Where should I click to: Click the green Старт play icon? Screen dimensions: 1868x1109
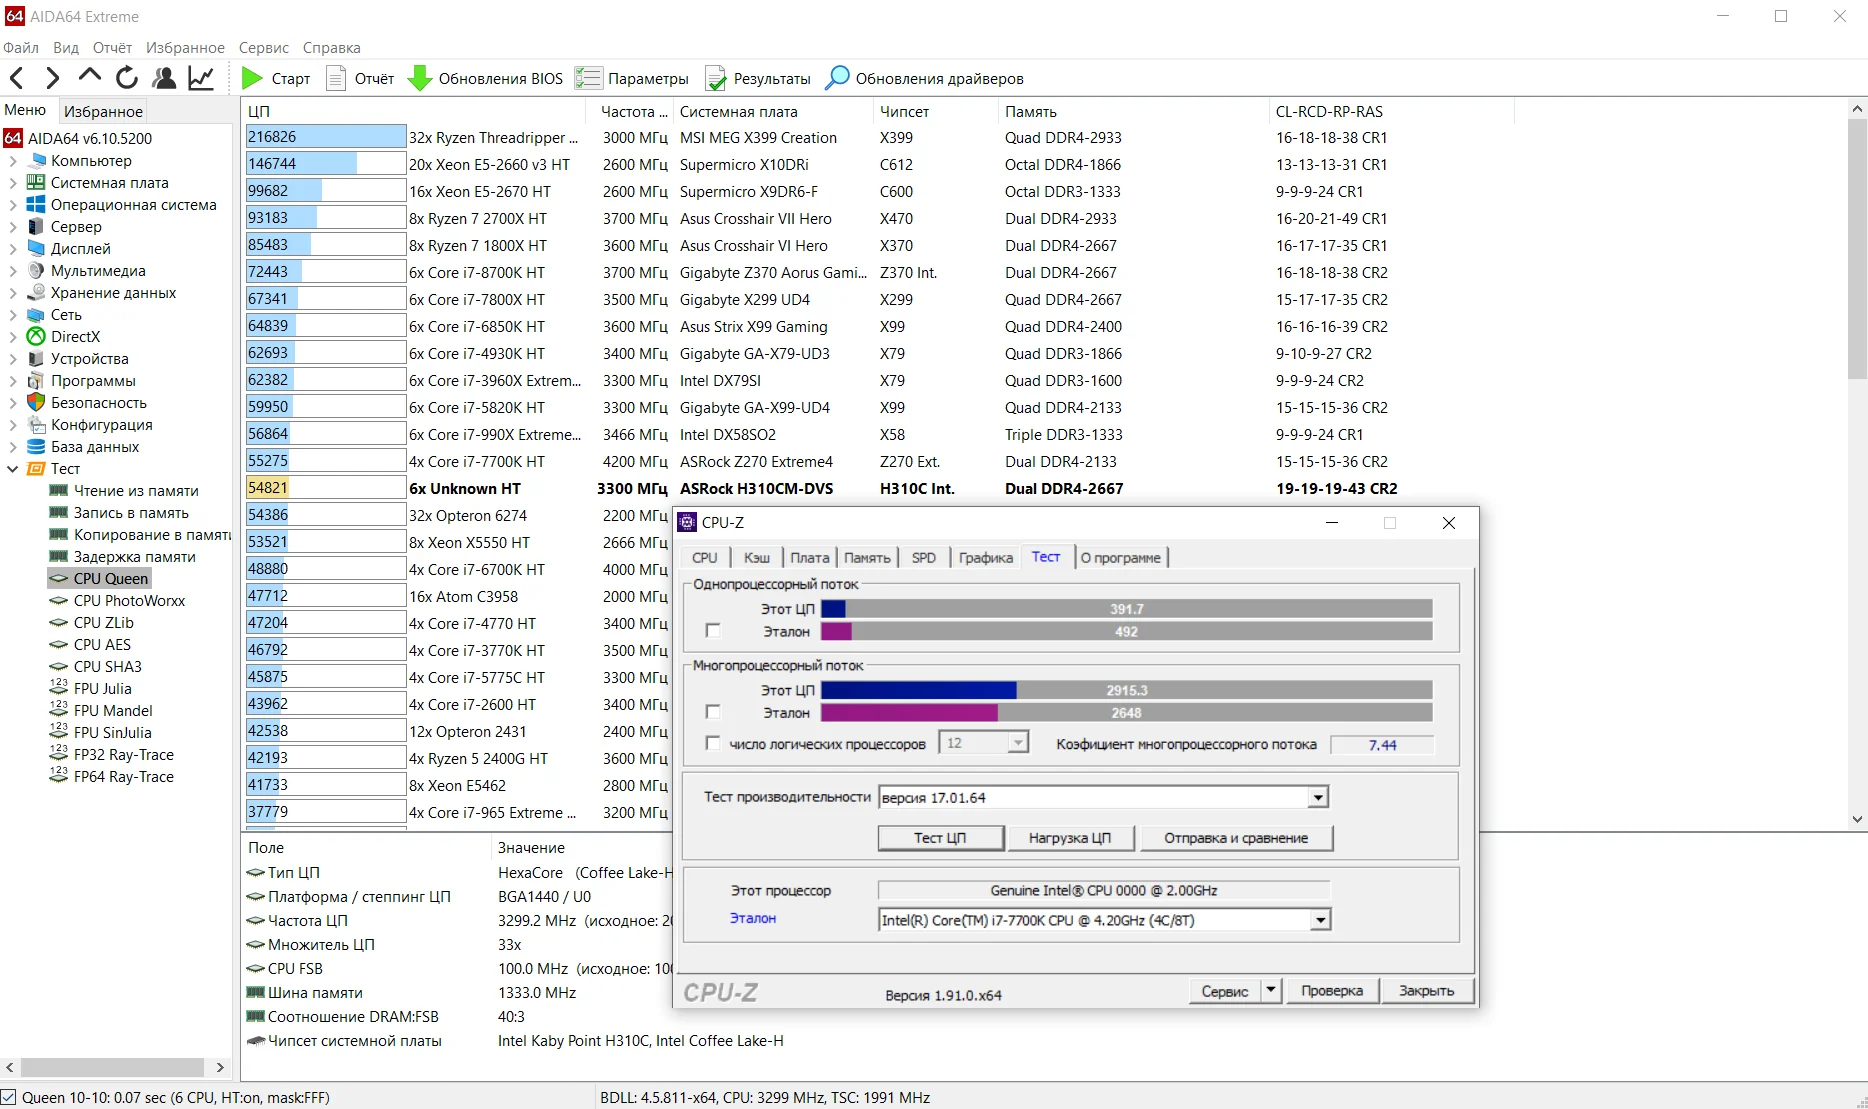[252, 78]
